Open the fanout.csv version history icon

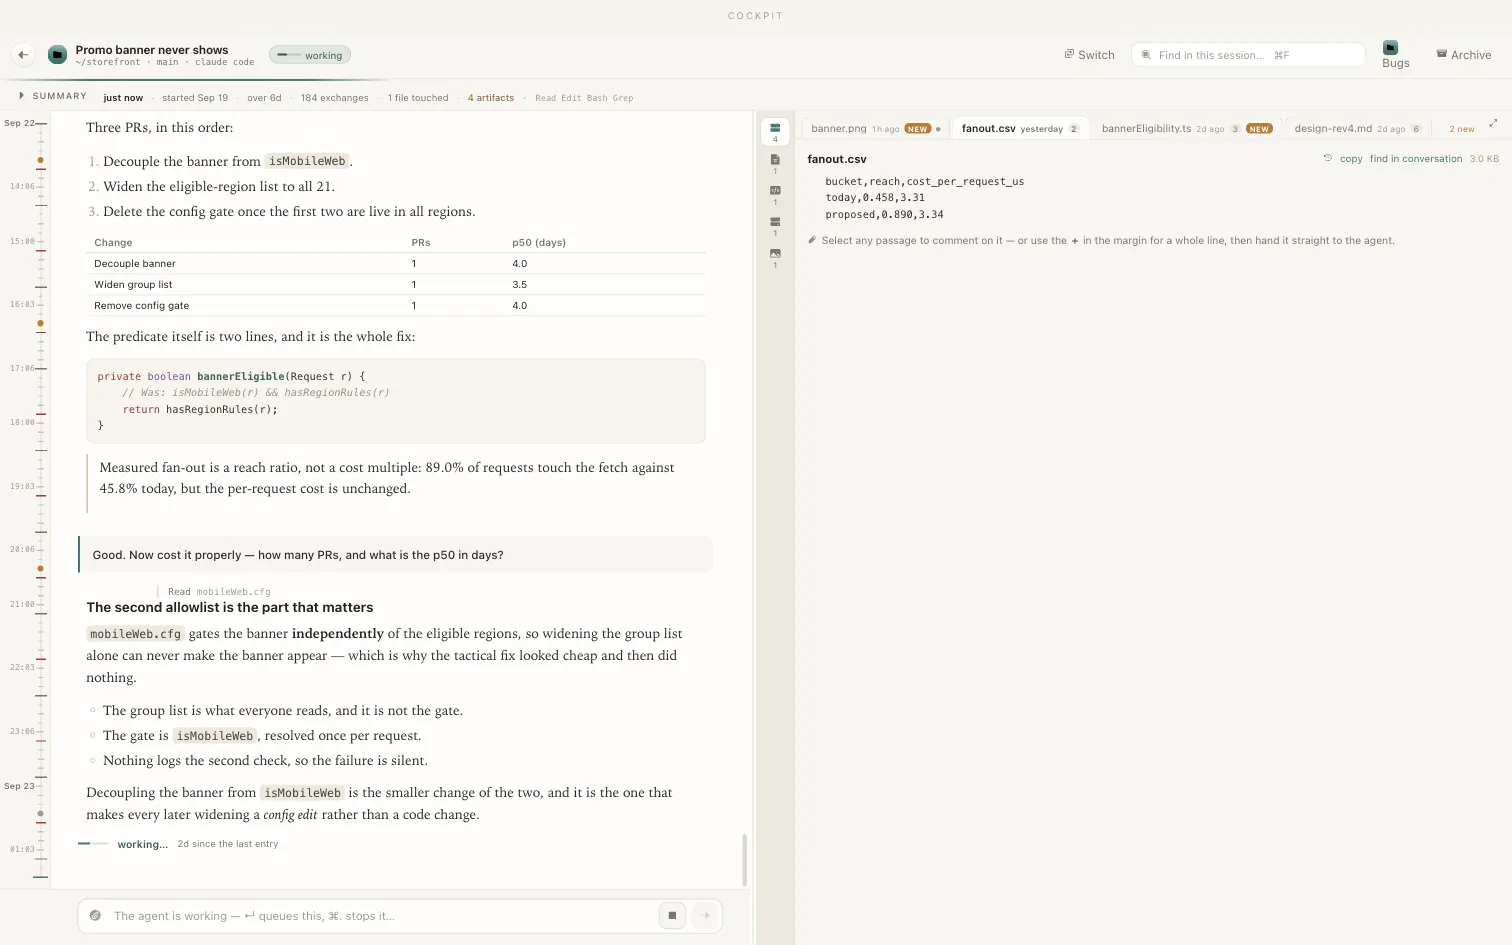pos(1328,158)
